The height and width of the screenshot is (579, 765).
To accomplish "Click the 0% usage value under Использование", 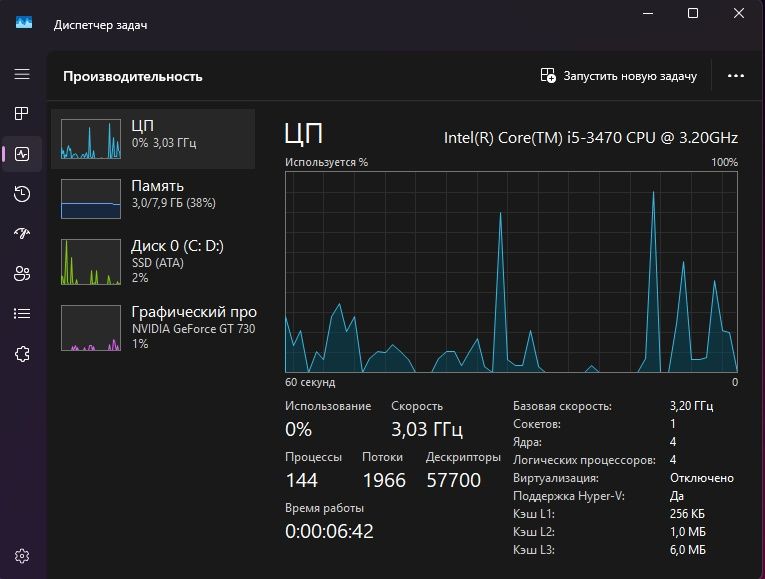I will (298, 429).
